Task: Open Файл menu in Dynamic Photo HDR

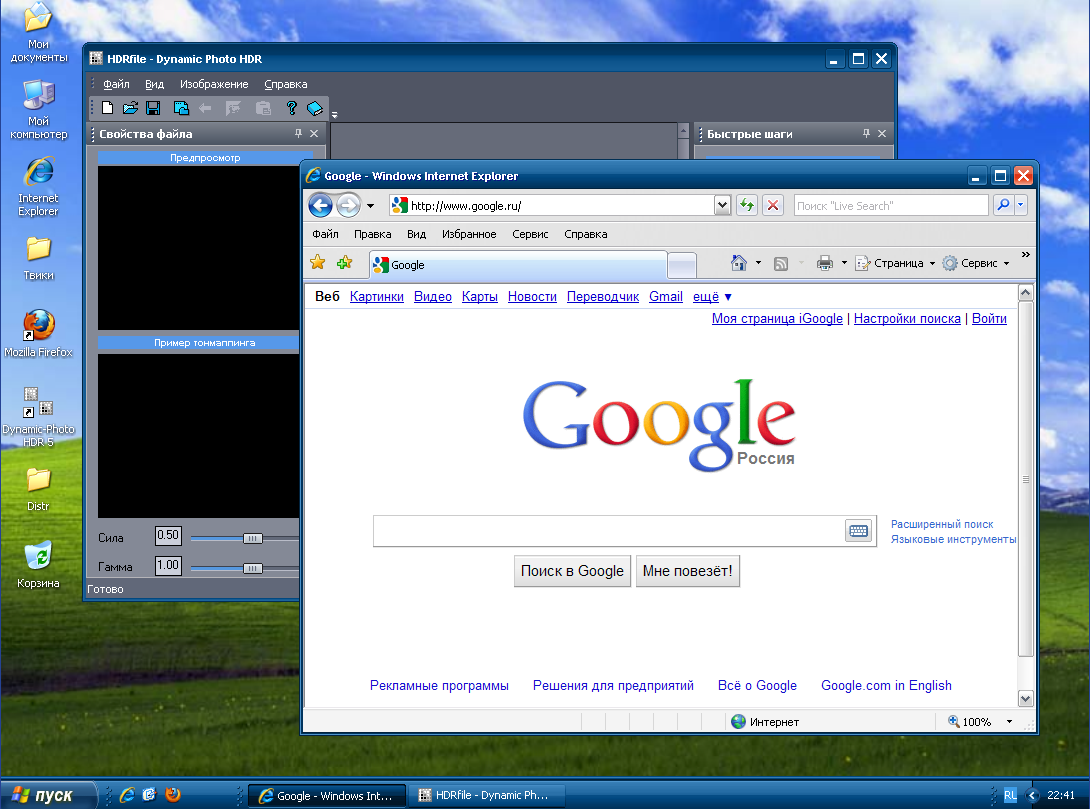Action: click(116, 84)
